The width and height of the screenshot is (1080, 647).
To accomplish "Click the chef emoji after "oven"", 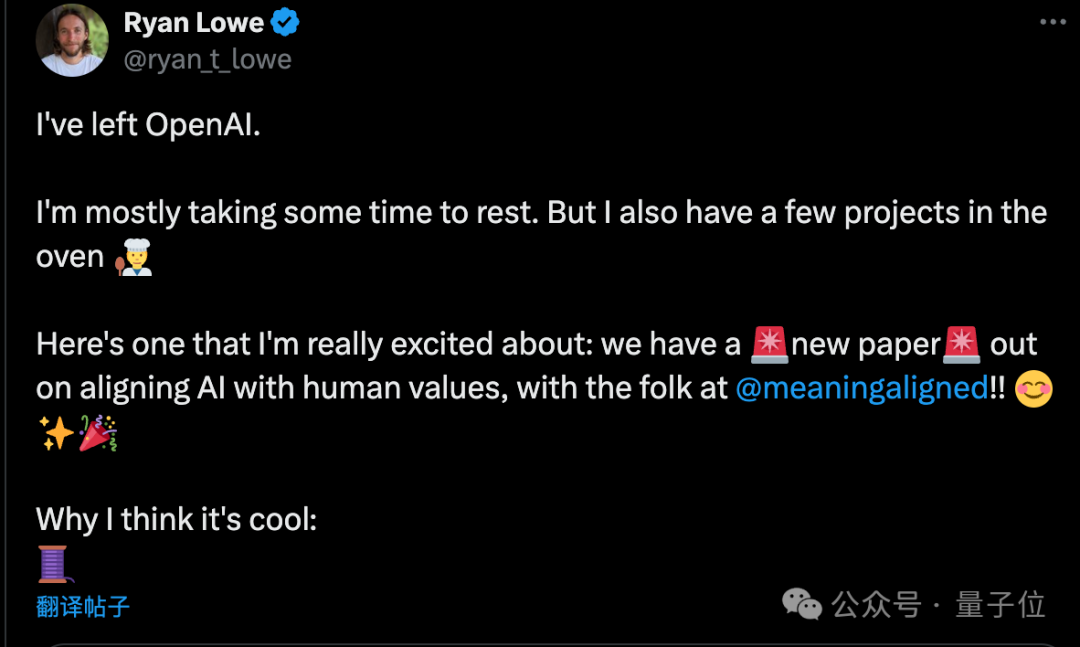I will (x=134, y=256).
